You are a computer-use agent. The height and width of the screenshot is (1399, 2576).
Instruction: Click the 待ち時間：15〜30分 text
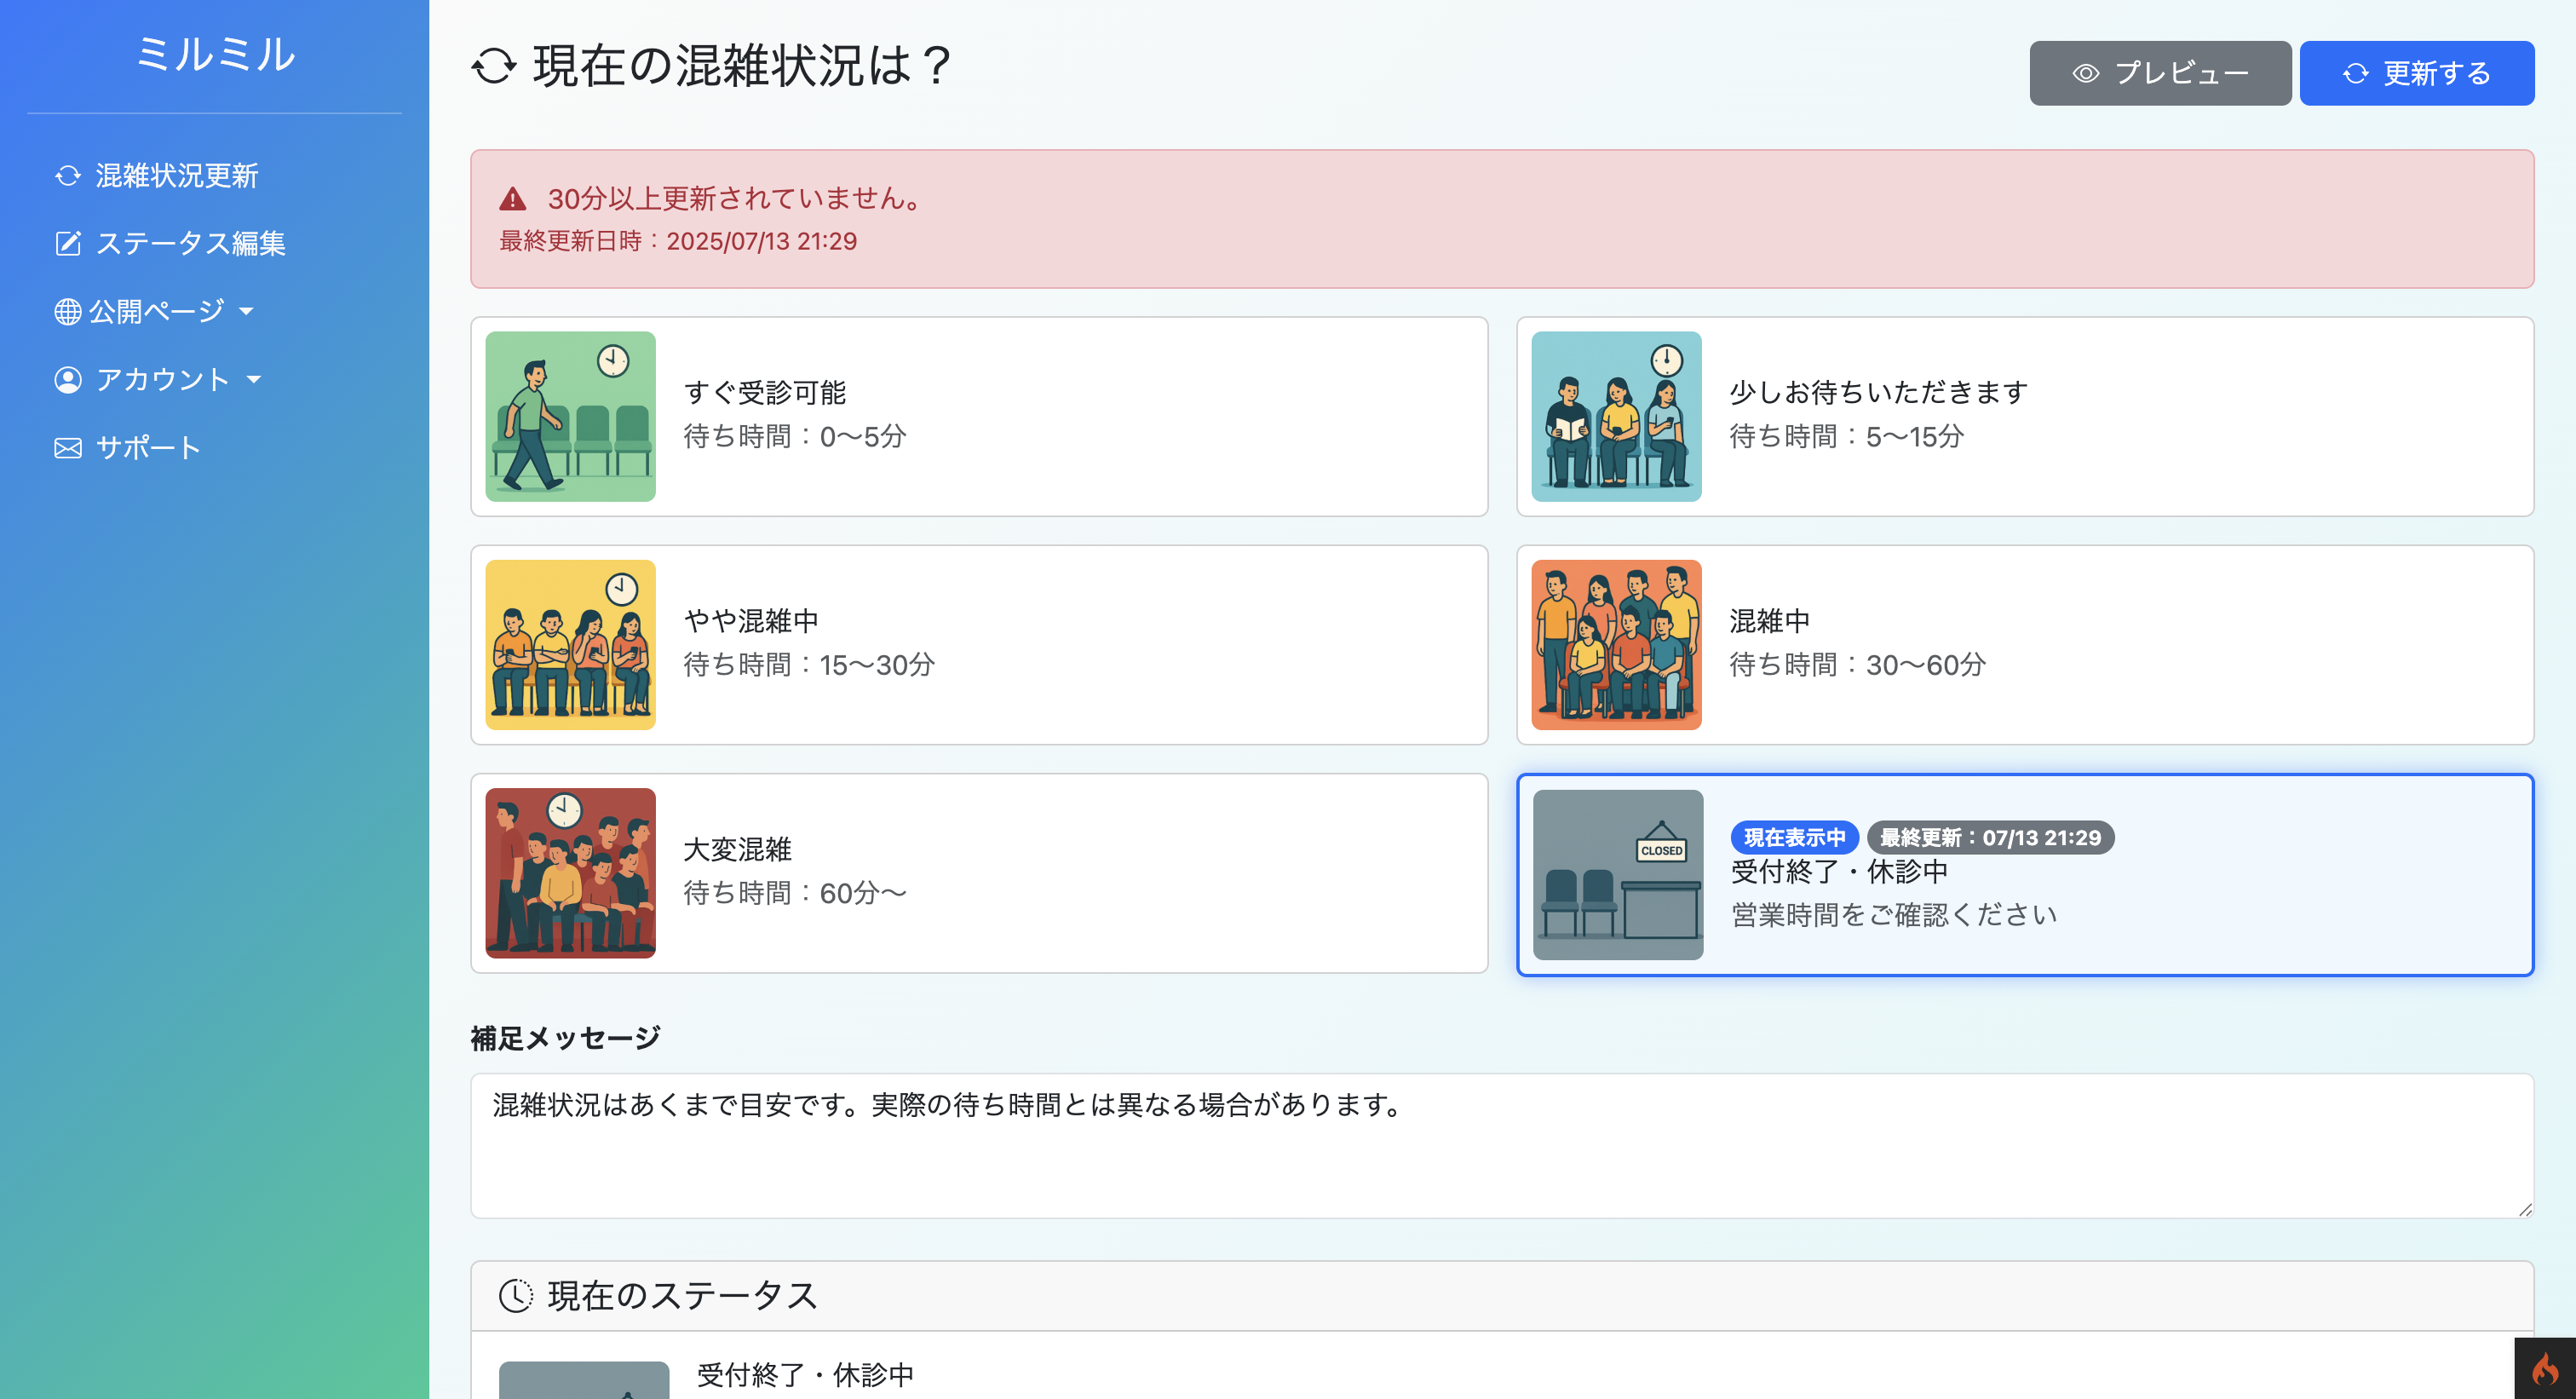point(810,664)
